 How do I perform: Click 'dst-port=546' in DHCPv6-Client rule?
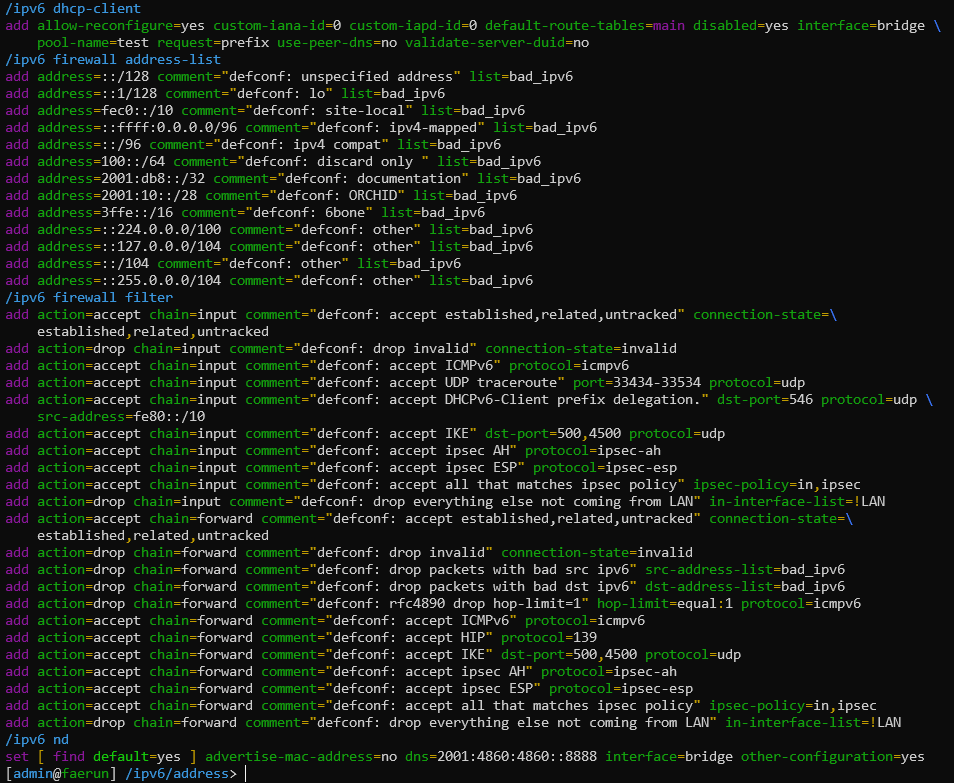point(765,400)
